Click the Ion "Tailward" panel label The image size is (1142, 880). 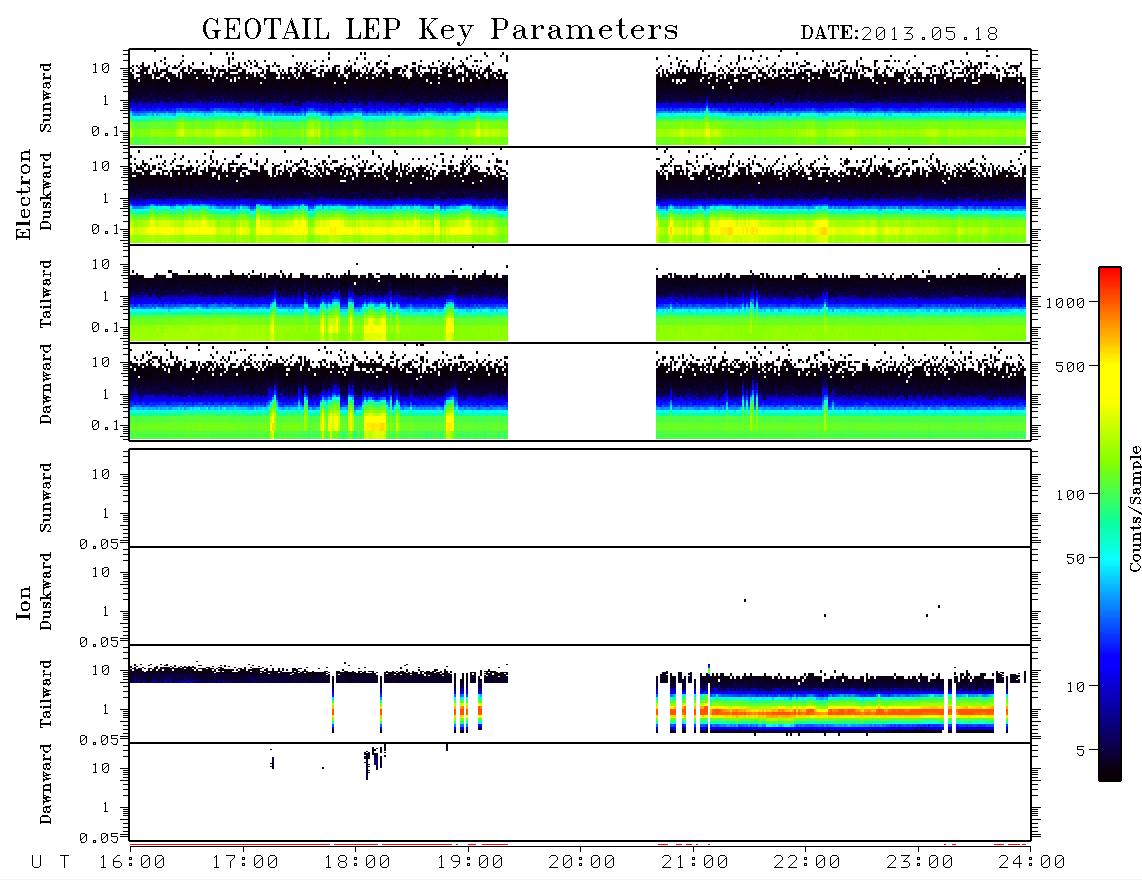[x=46, y=694]
